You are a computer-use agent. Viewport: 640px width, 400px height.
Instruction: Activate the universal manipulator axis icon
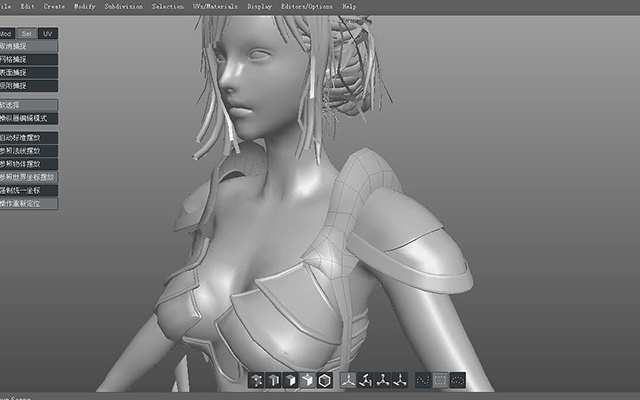point(348,380)
